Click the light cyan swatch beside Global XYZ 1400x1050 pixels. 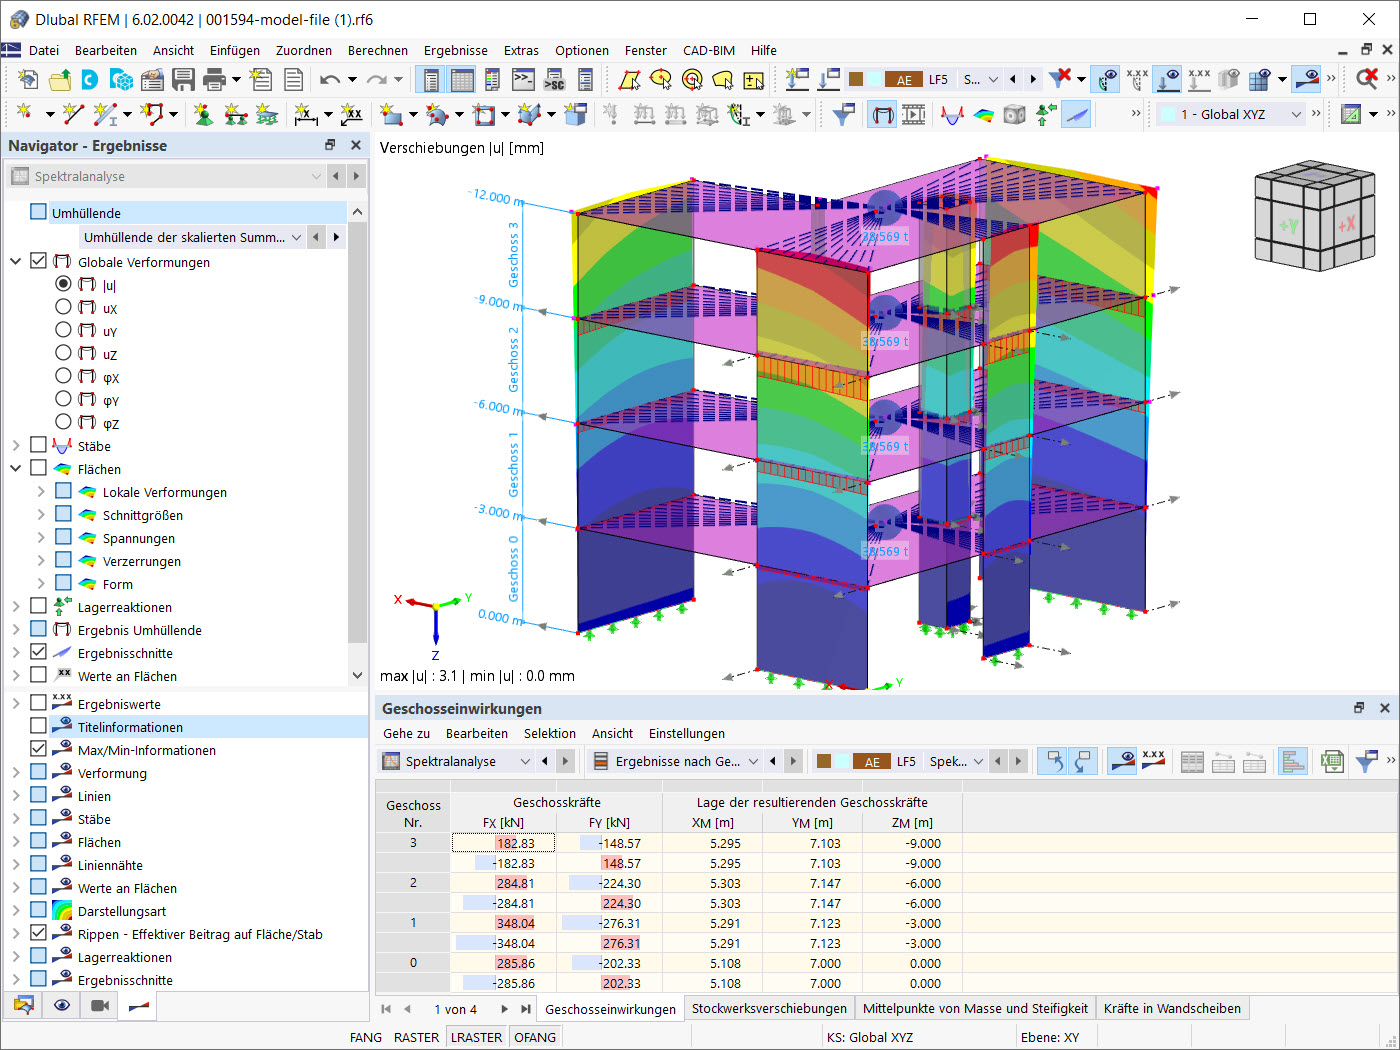pos(1167,114)
